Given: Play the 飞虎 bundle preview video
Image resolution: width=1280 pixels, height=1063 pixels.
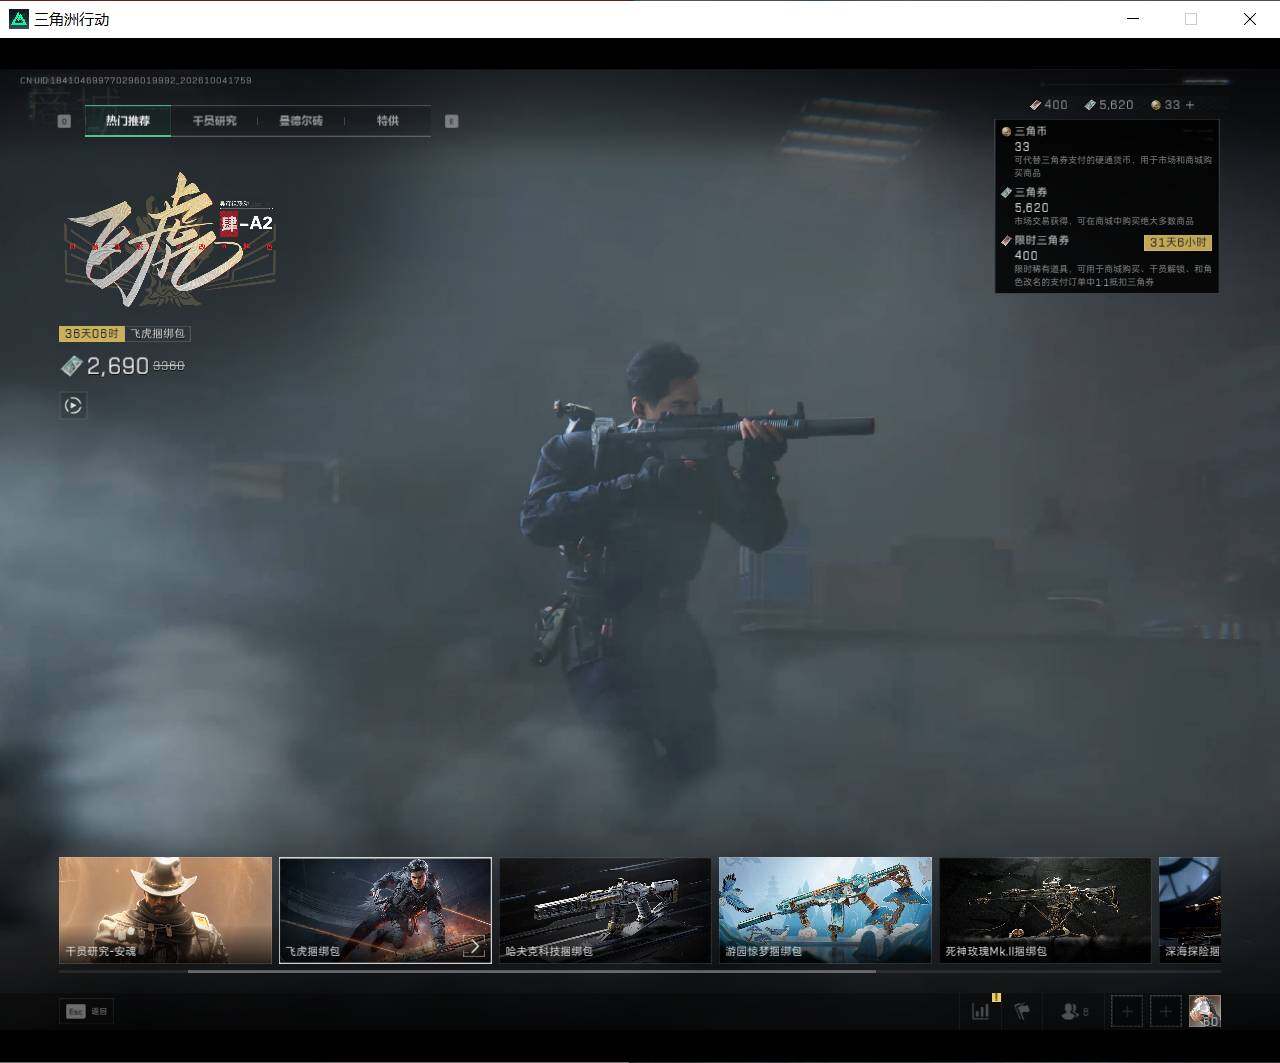Looking at the screenshot, I should [x=73, y=405].
